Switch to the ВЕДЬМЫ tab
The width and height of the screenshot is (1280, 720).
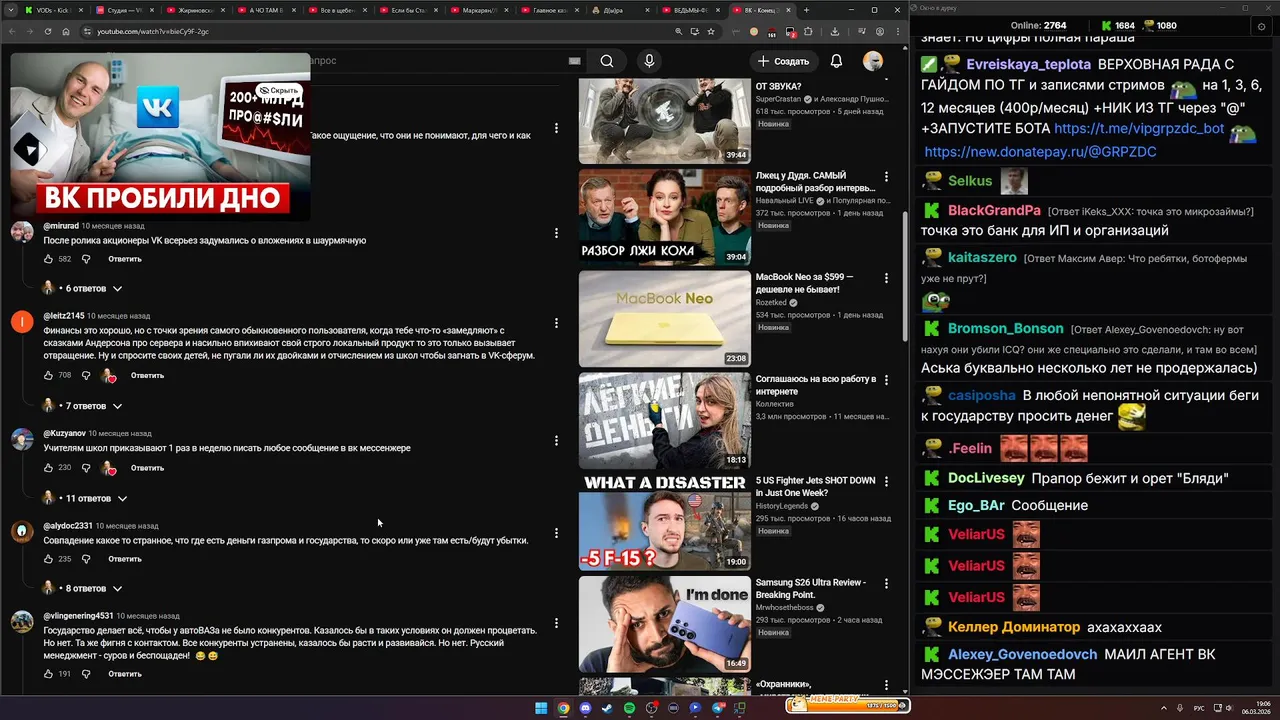pyautogui.click(x=694, y=10)
